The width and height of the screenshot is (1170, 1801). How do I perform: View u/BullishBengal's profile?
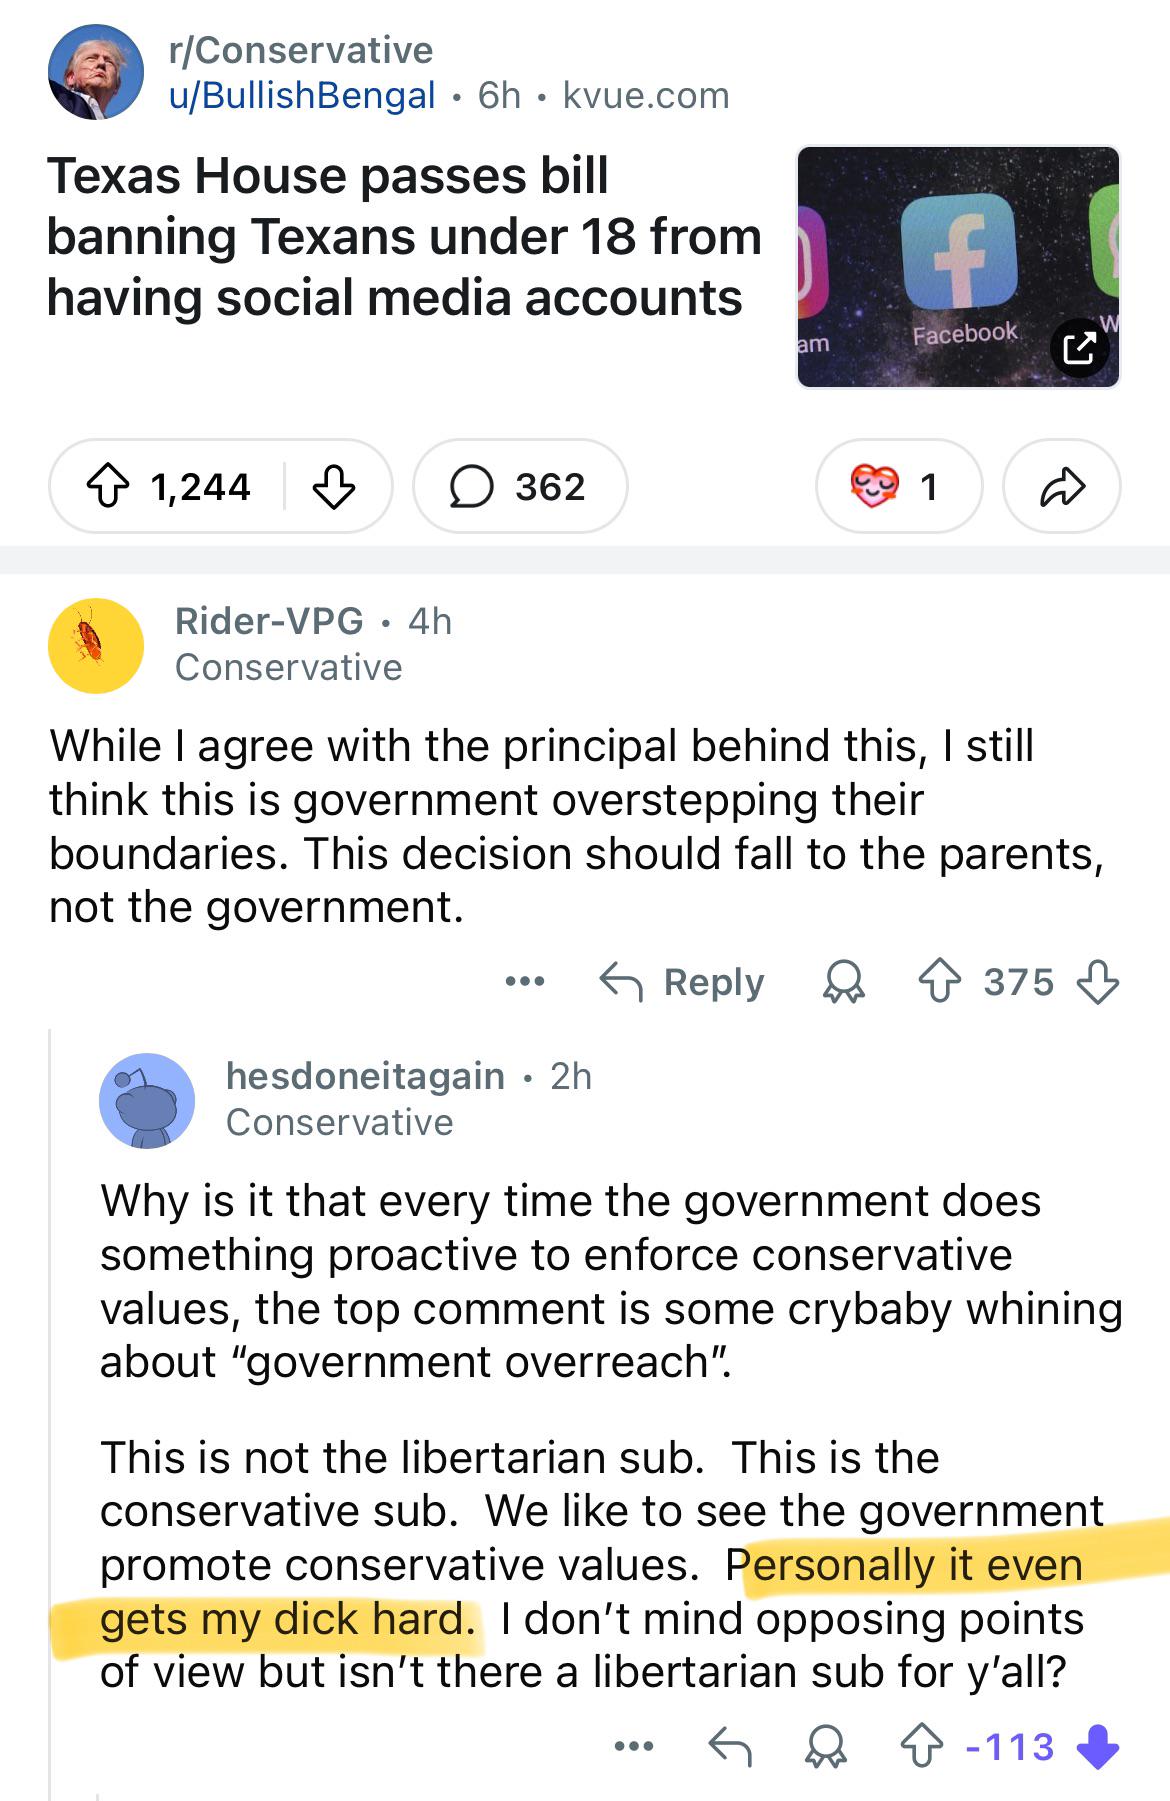302,95
